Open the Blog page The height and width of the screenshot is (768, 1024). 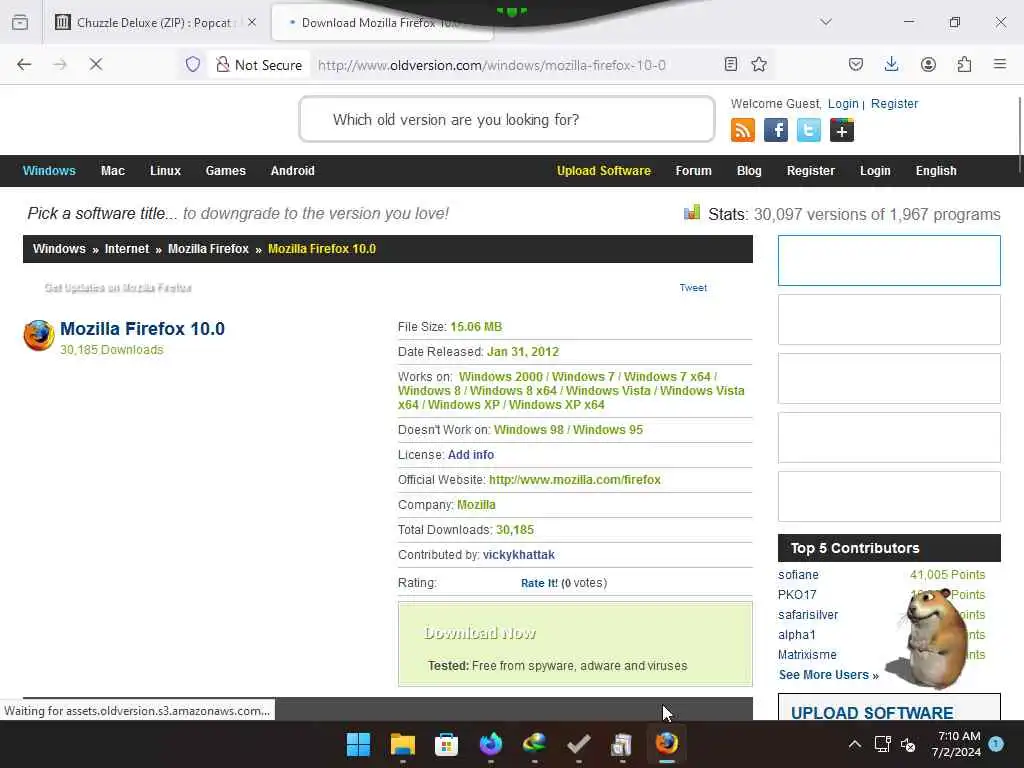coord(749,170)
